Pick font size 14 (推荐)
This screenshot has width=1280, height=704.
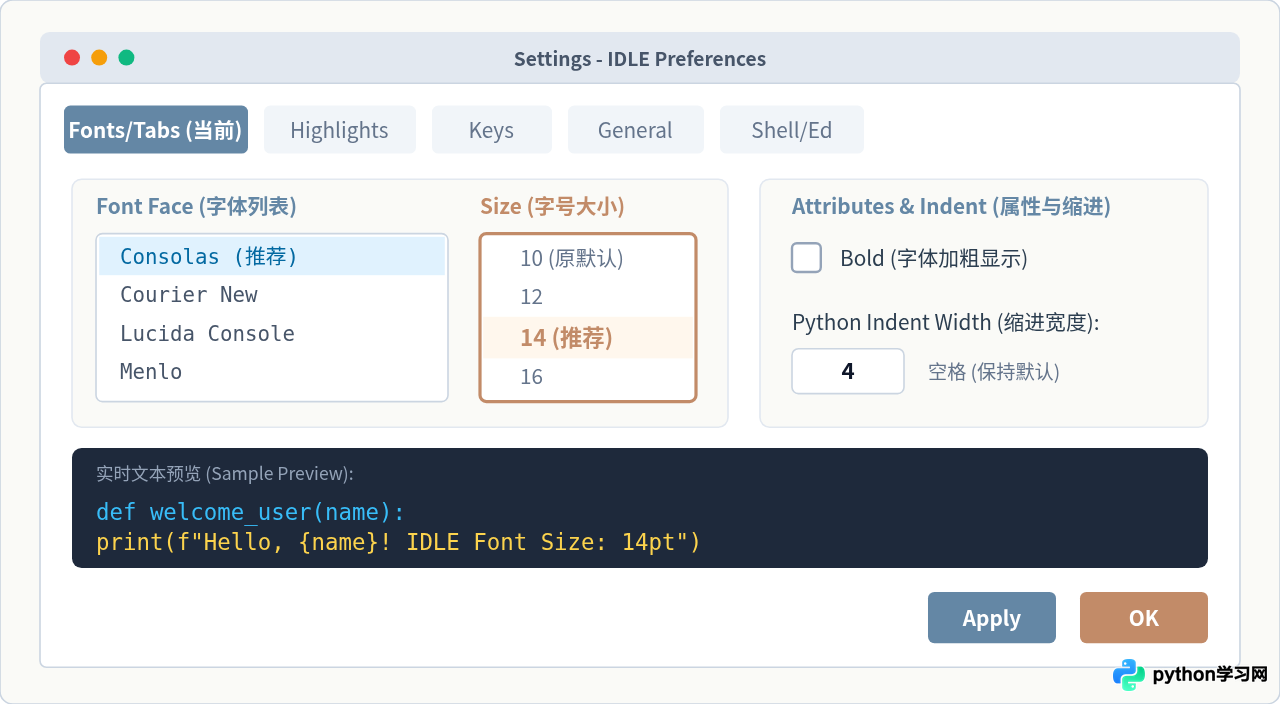point(588,337)
